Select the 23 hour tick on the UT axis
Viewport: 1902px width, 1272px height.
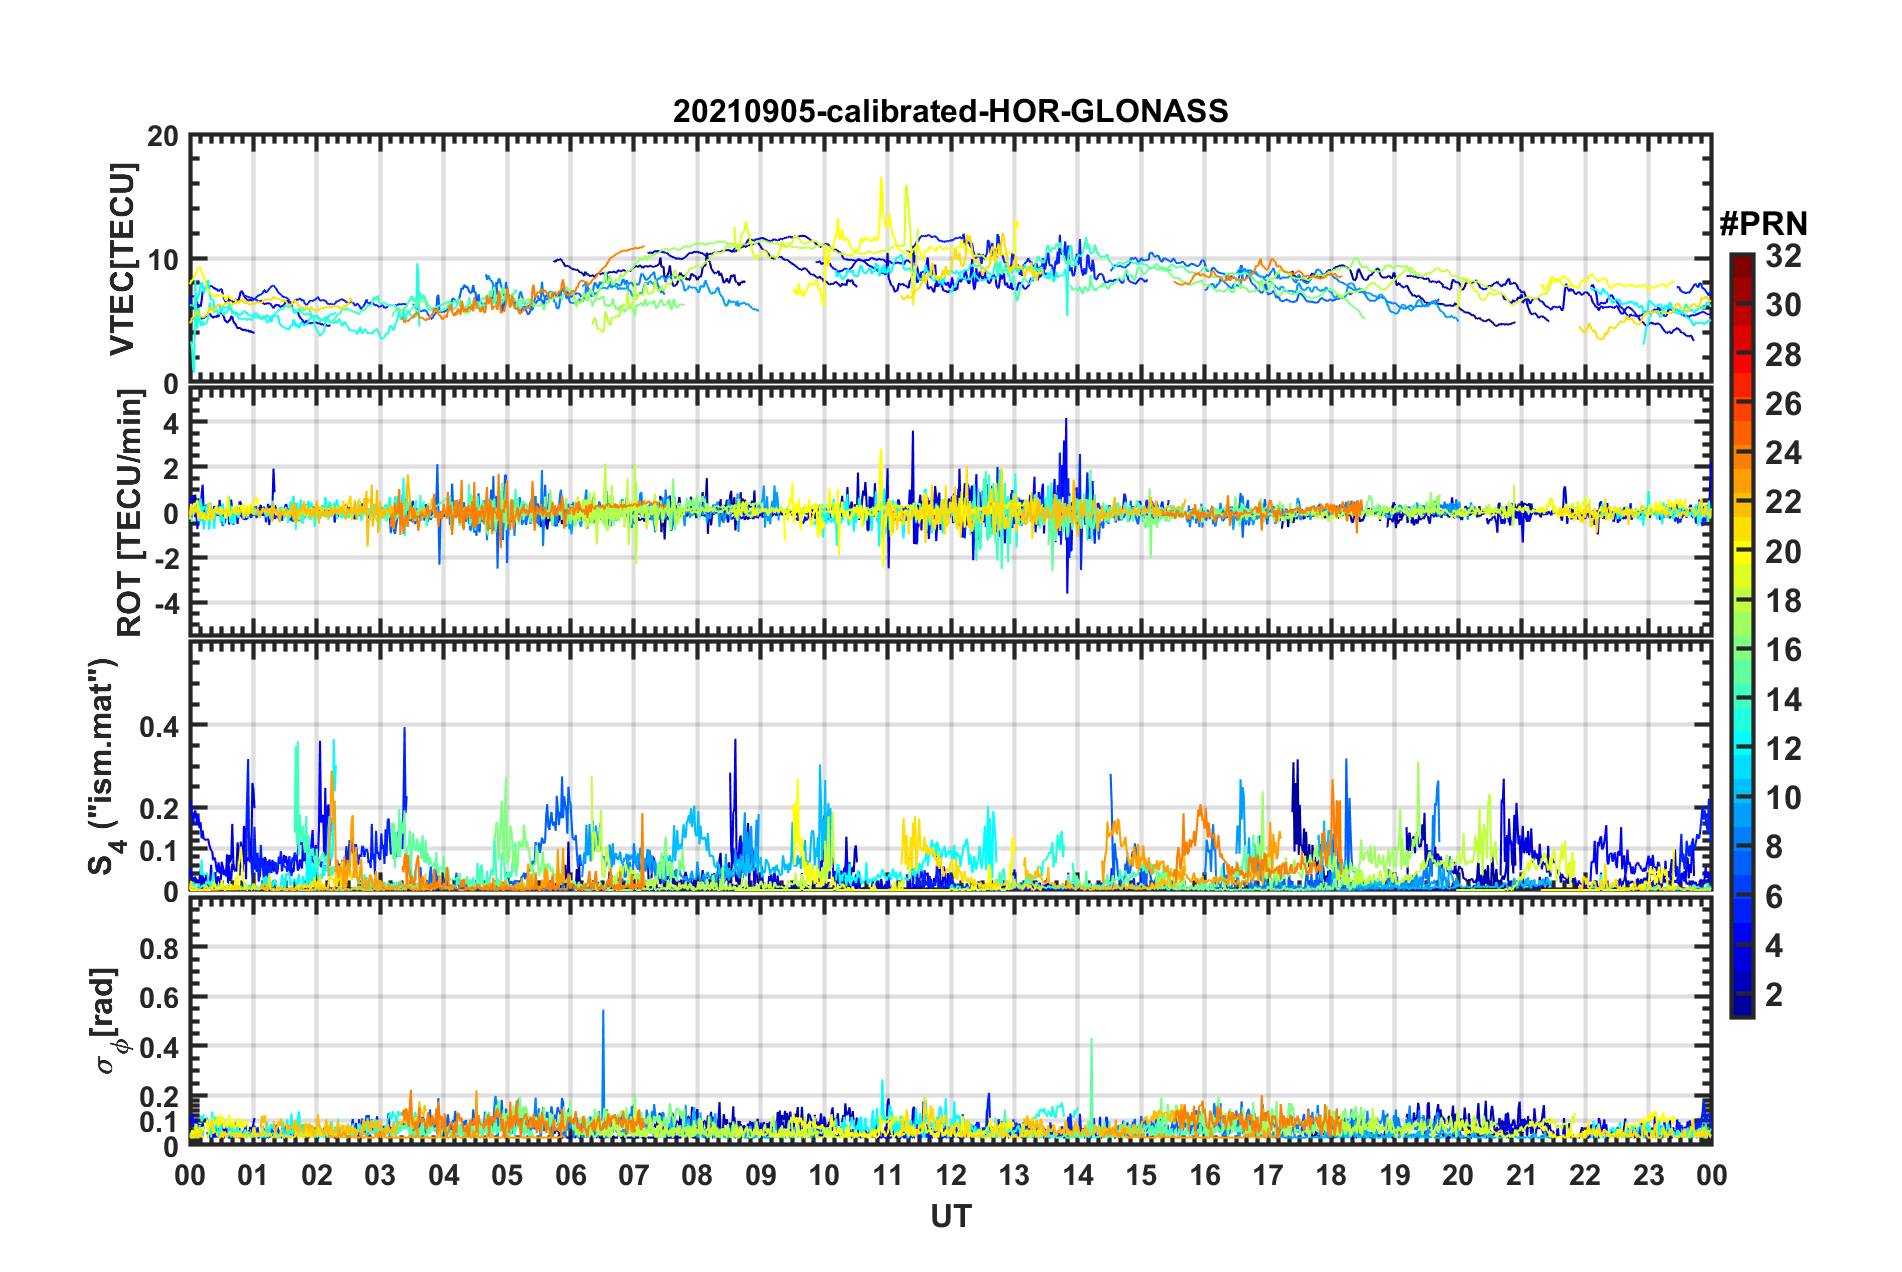click(1649, 1175)
